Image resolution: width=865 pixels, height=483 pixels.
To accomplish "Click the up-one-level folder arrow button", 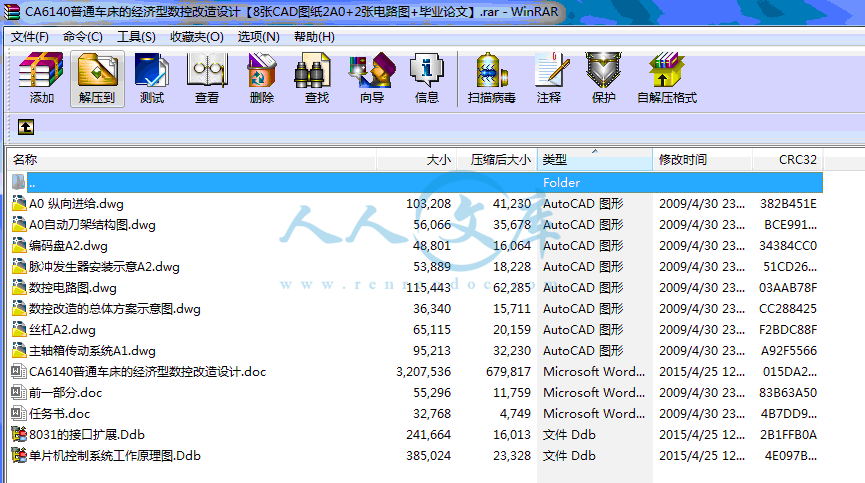I will (x=26, y=127).
